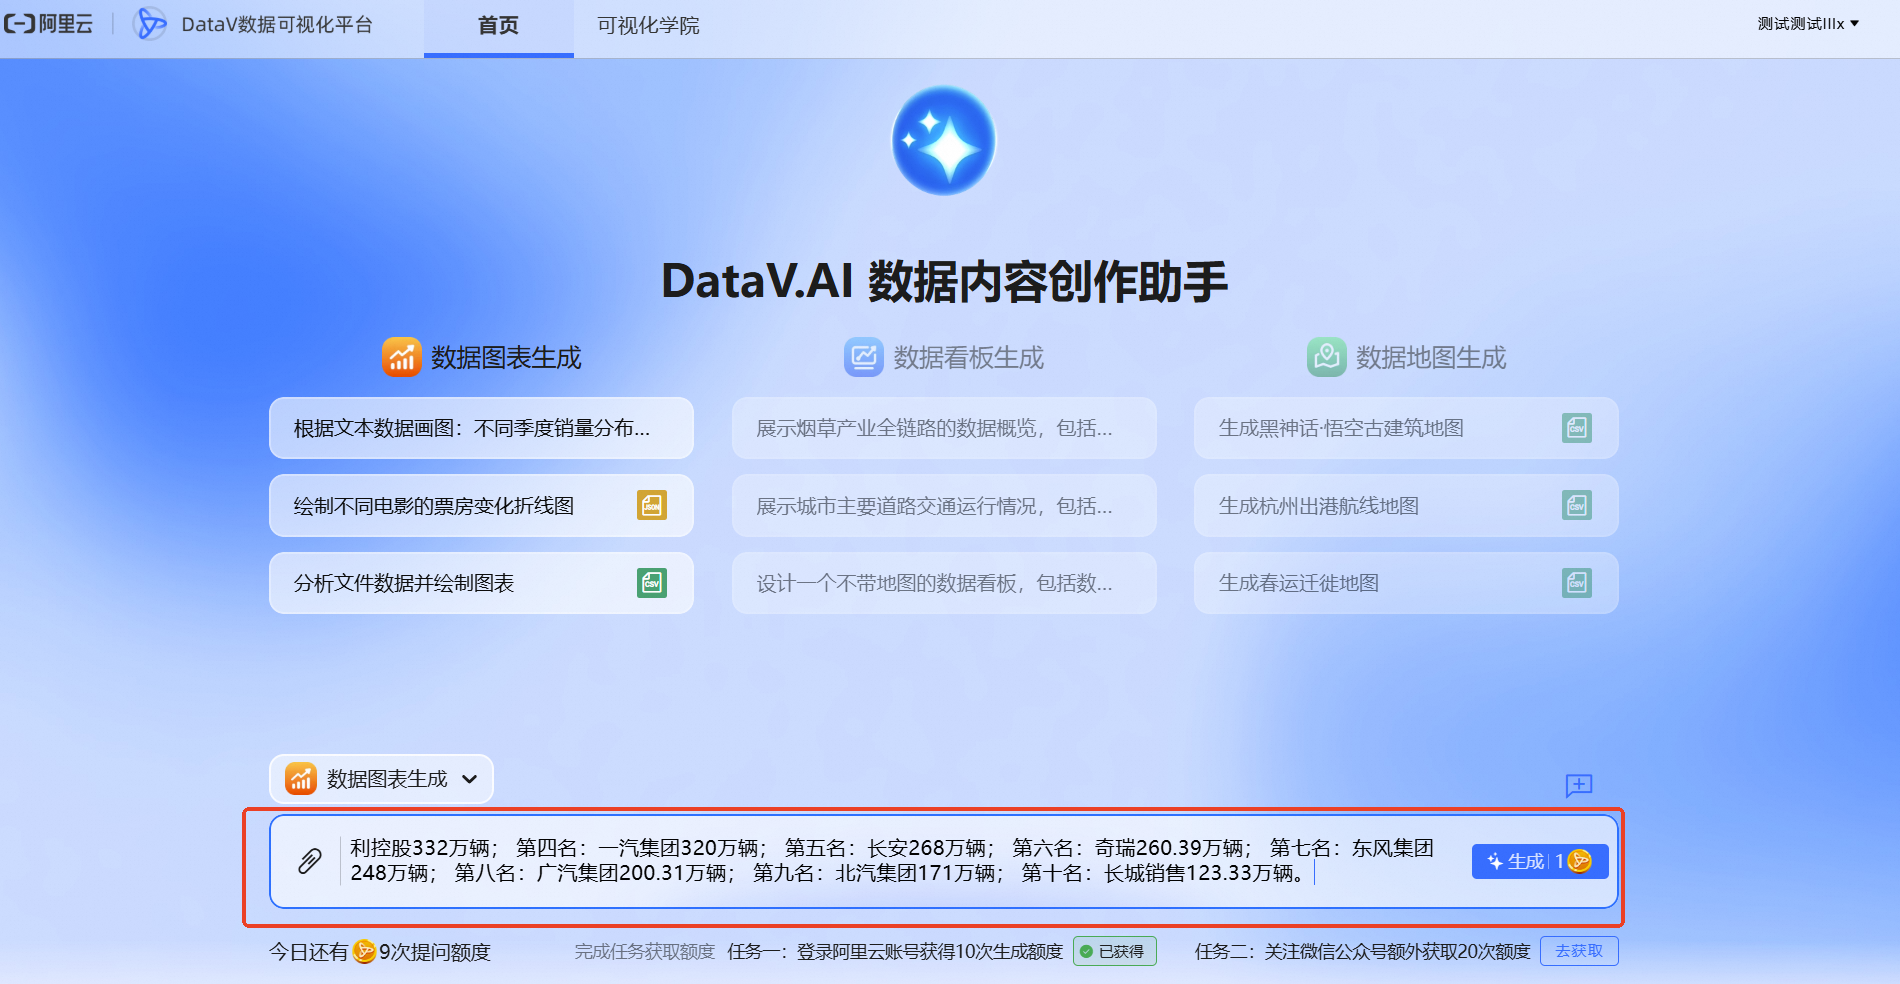Click the orange chart generation category icon
The width and height of the screenshot is (1900, 984).
[x=401, y=357]
